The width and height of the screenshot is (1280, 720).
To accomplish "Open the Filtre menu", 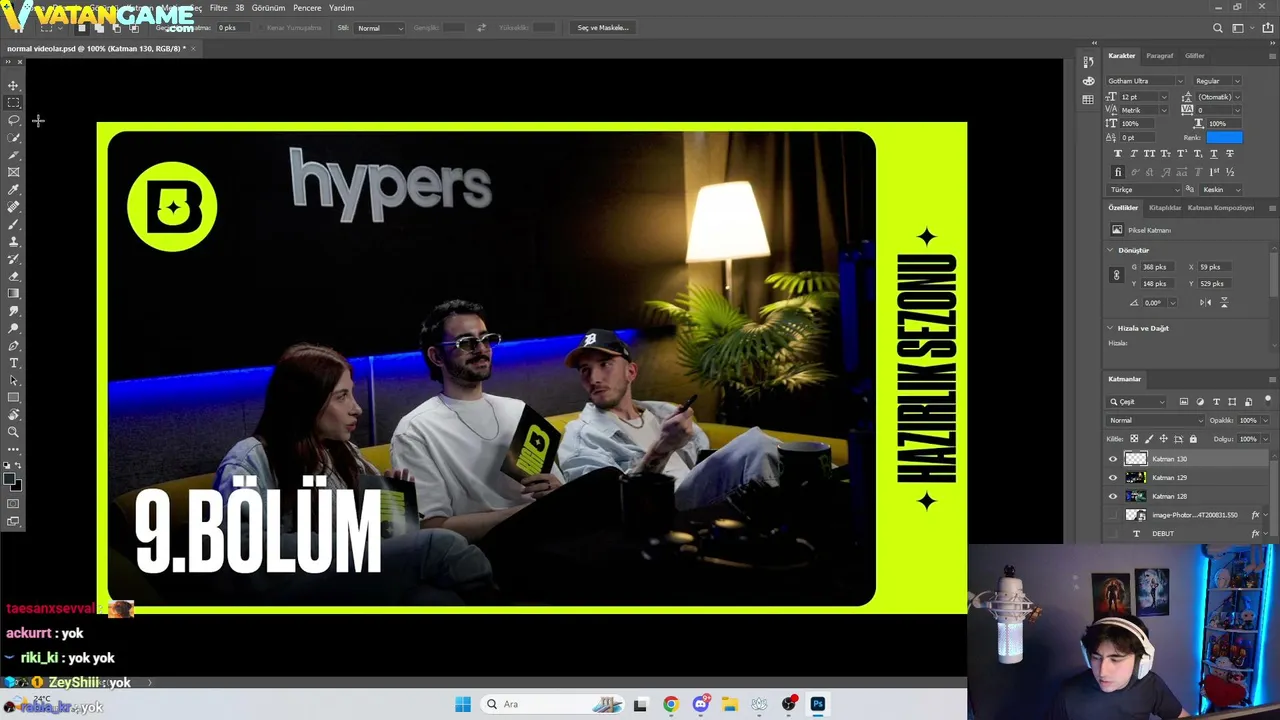I will 218,8.
